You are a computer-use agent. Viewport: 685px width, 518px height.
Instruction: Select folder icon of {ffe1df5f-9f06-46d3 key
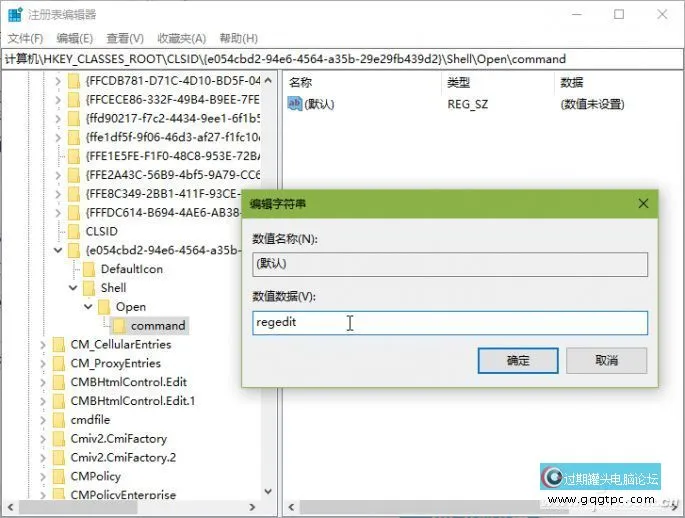point(74,137)
